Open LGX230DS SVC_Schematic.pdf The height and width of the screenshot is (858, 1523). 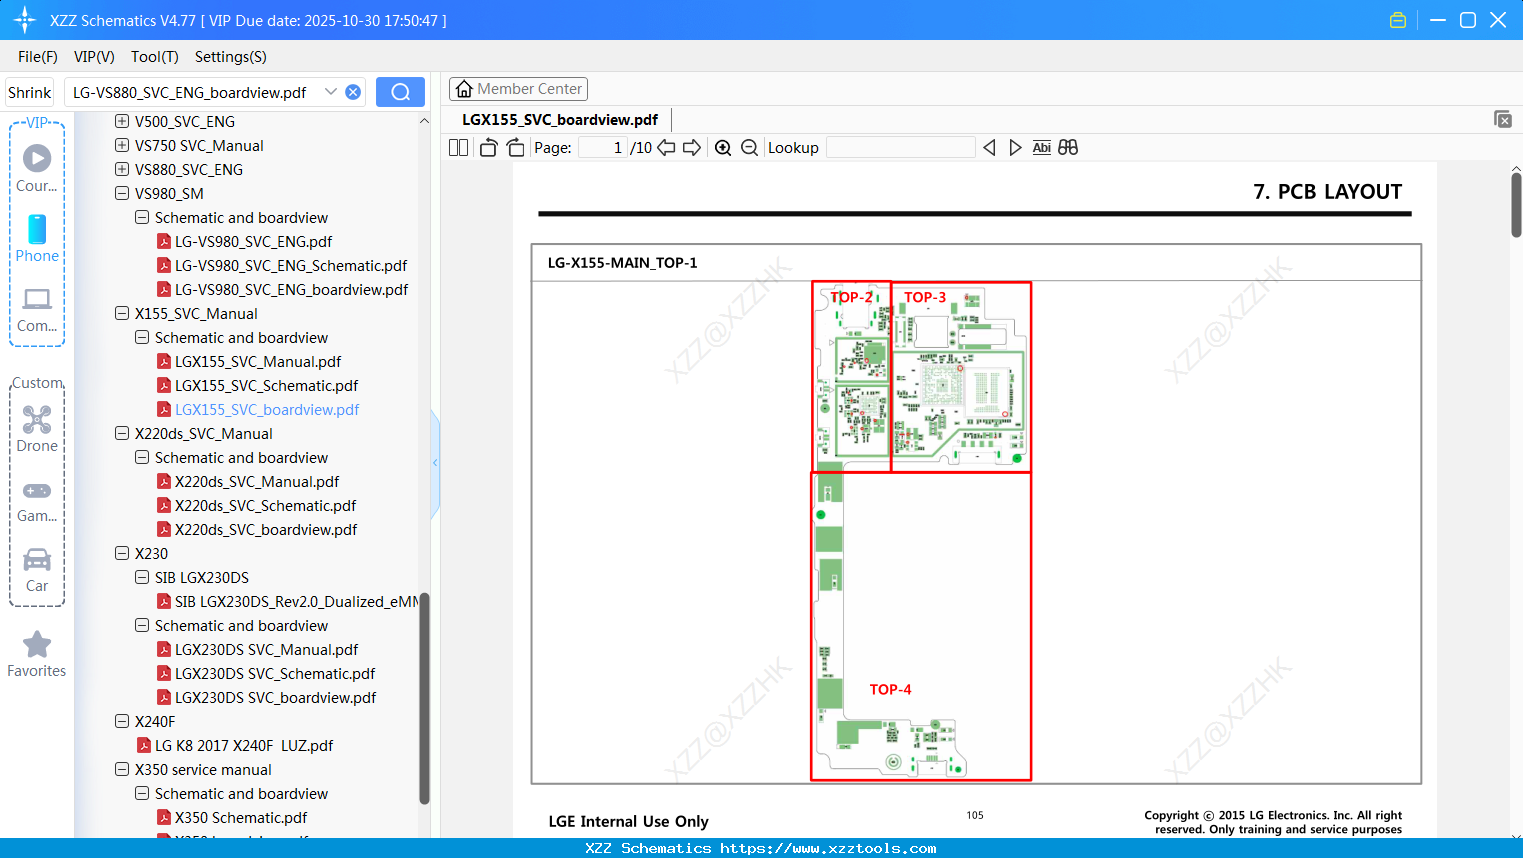point(275,673)
